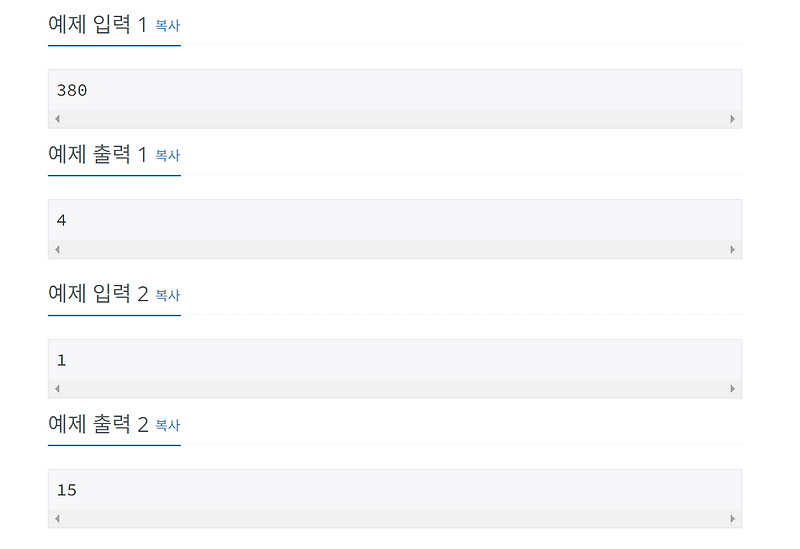Copy example input 2 via 복사 link
The height and width of the screenshot is (549, 800).
click(167, 295)
